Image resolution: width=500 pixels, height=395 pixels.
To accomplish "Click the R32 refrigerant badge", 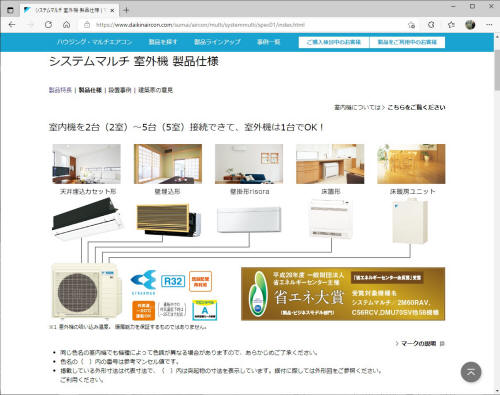I will coord(173,281).
